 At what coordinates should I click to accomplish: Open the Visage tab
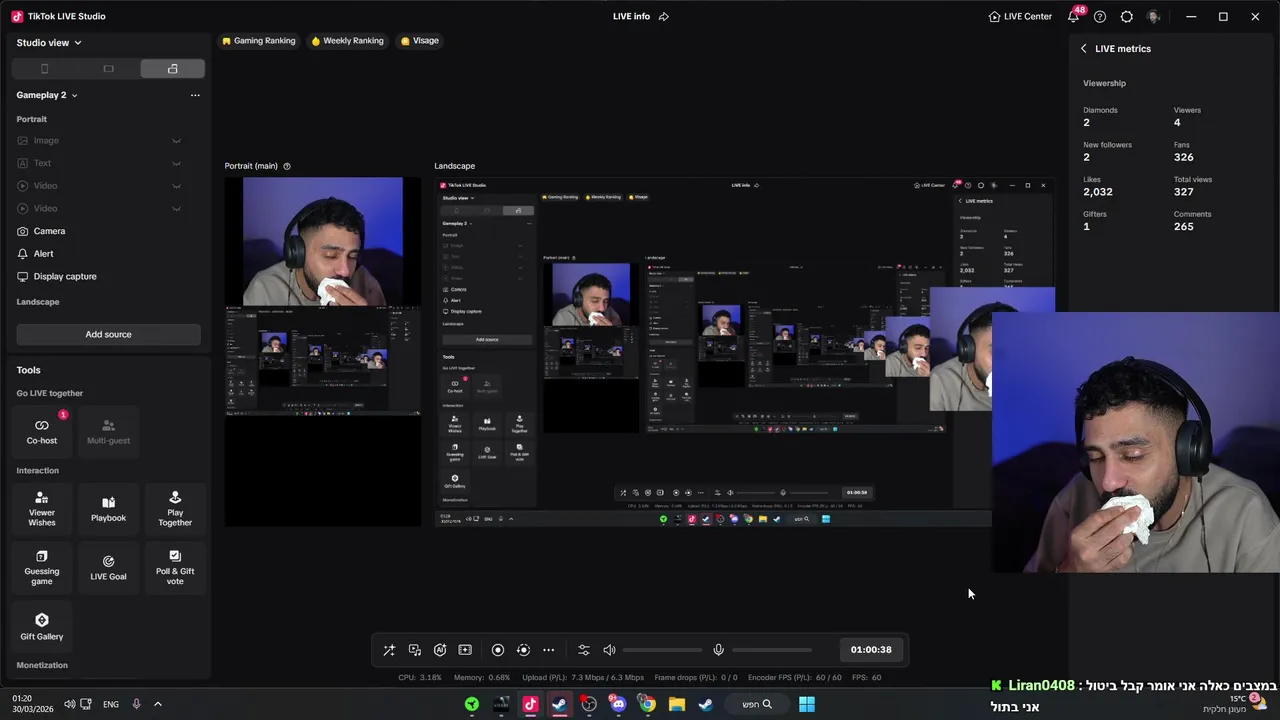[x=420, y=41]
